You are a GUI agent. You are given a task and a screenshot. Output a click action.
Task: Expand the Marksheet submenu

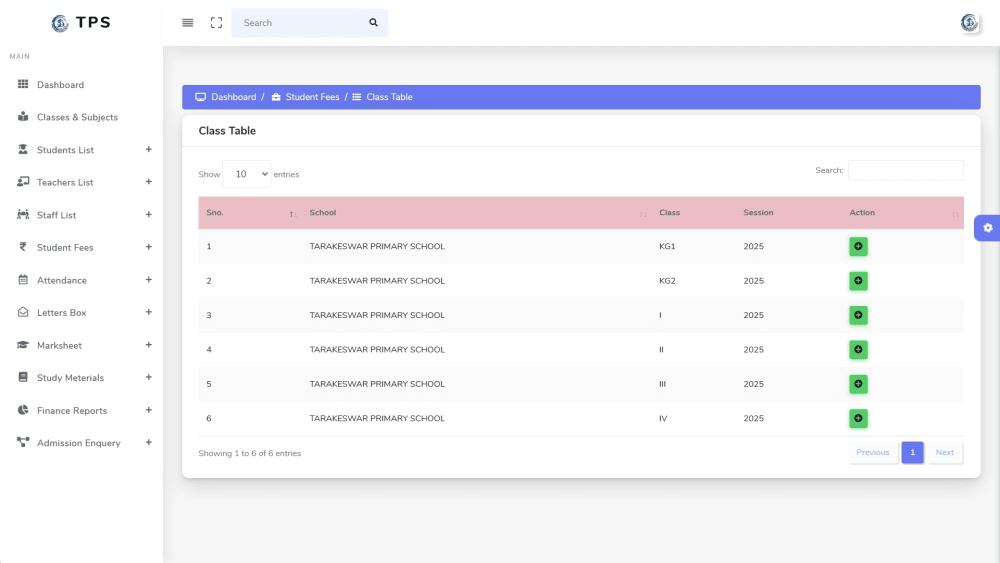pos(149,345)
